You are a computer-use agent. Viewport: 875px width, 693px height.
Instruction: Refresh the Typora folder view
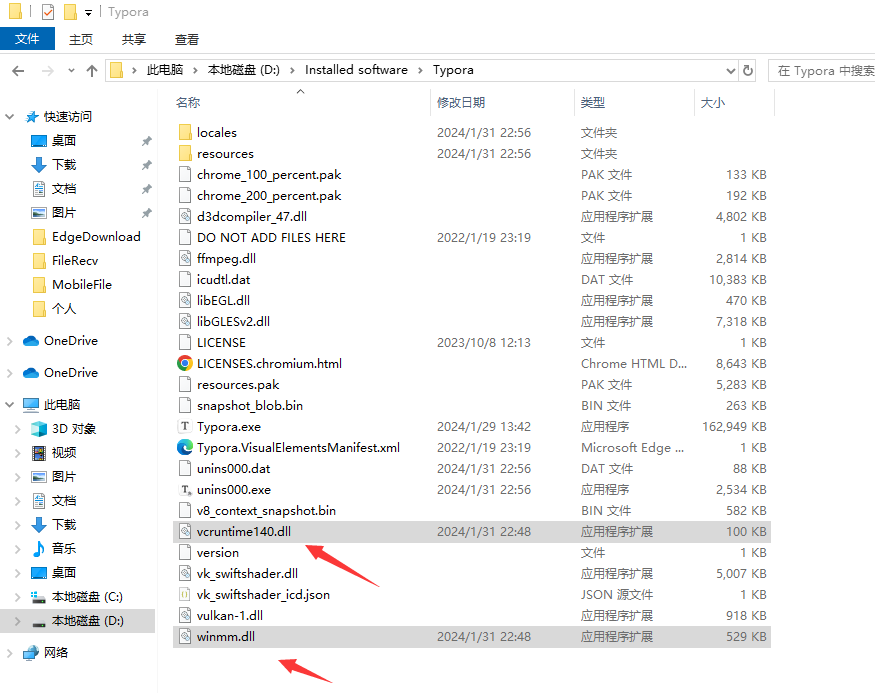coord(748,70)
